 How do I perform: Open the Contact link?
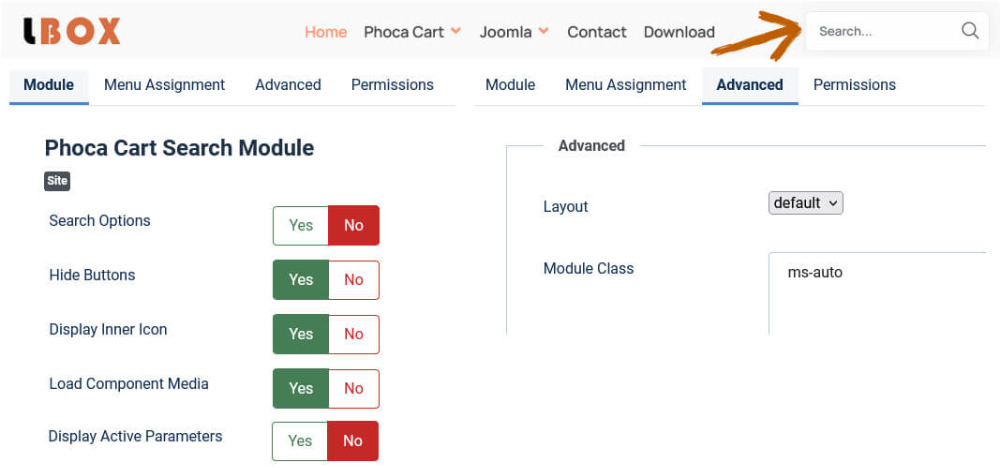coord(597,32)
